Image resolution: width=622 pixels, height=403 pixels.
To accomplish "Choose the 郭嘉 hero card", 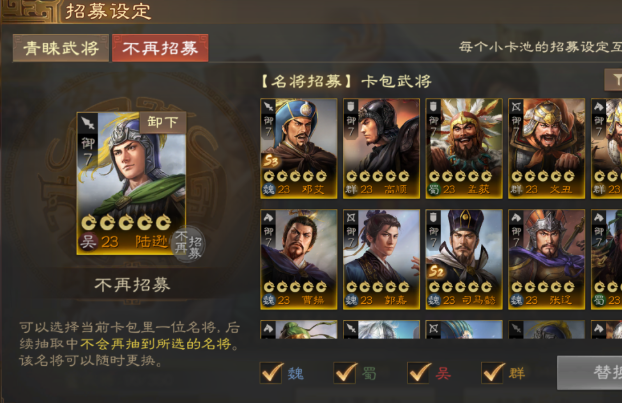I will click(381, 259).
